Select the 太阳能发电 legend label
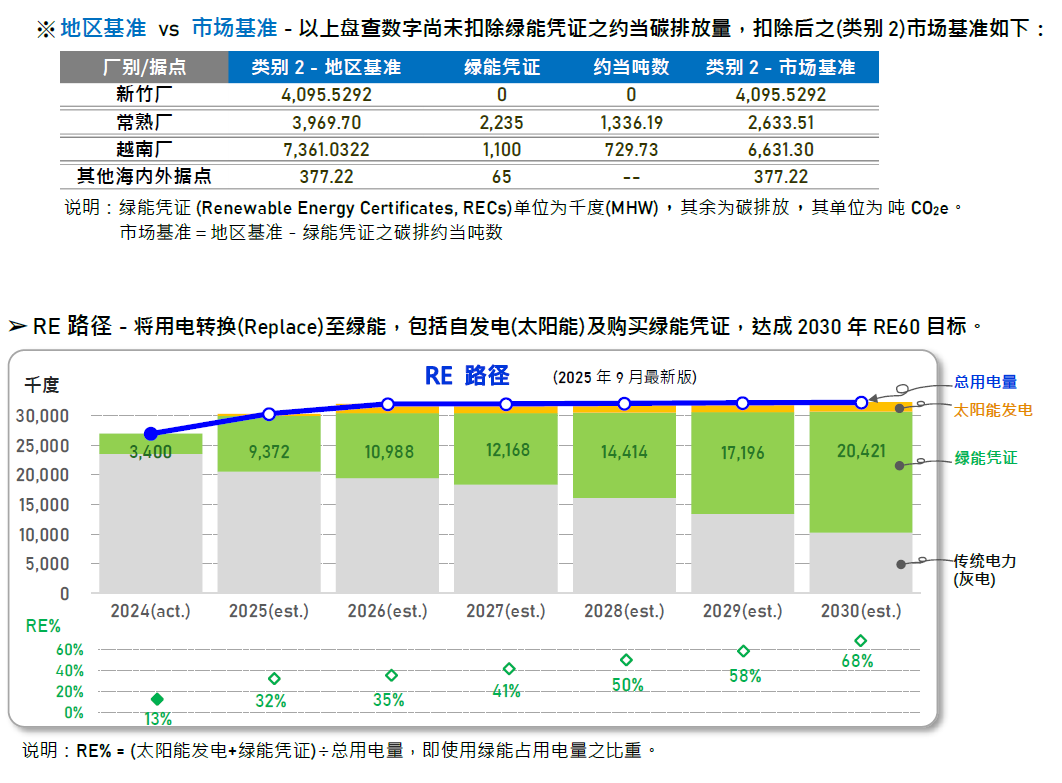This screenshot has height=783, width=1062. coord(992,409)
